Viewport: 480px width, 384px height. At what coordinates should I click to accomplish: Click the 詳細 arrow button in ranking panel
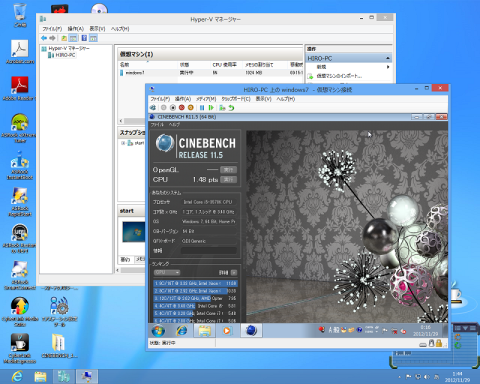(x=234, y=273)
